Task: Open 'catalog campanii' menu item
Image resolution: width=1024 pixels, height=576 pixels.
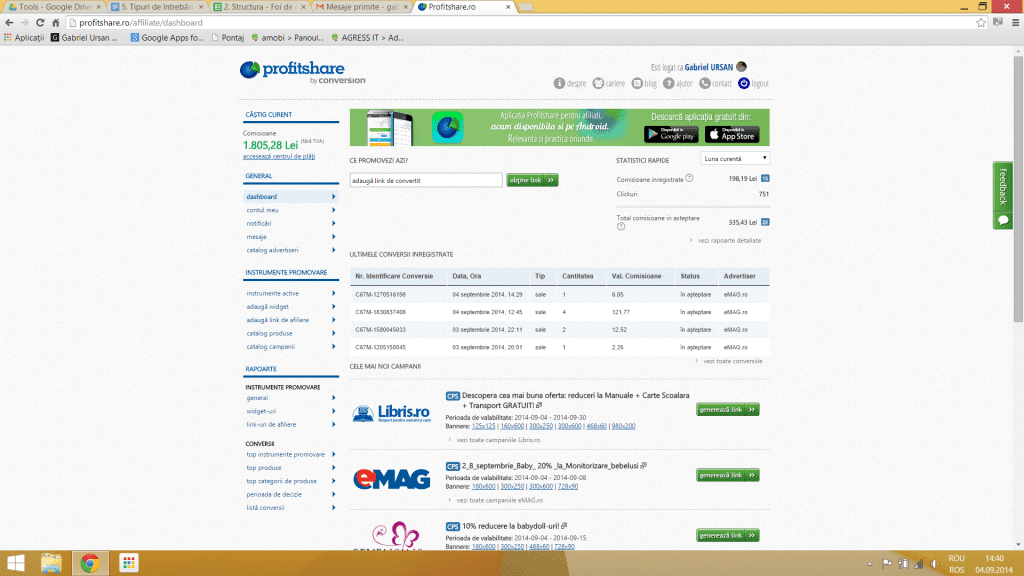Action: coord(270,347)
